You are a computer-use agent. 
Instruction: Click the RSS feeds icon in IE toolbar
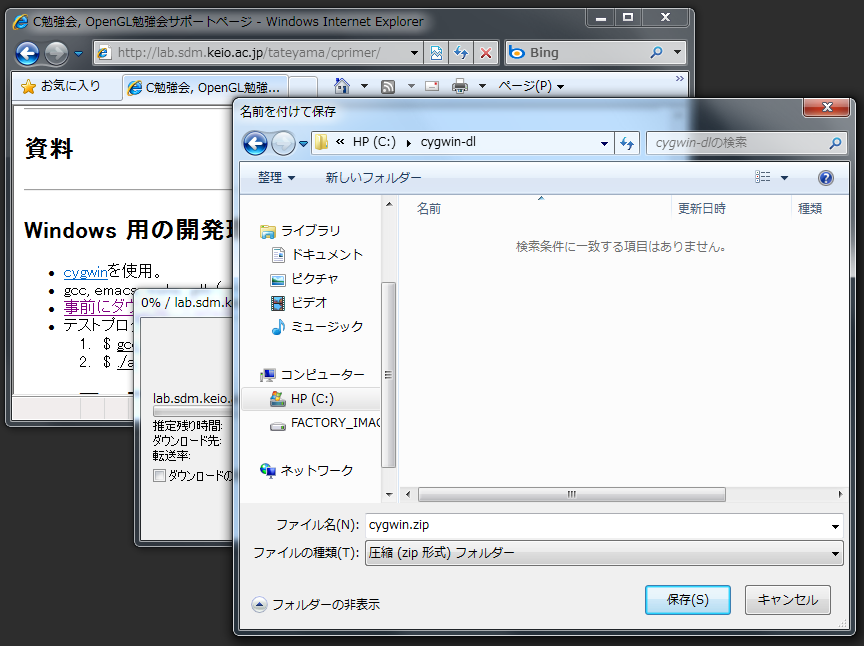(x=388, y=87)
